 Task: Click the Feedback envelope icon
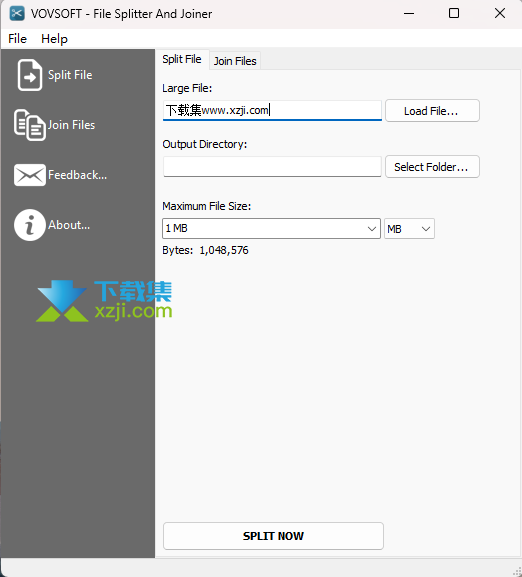[30, 175]
